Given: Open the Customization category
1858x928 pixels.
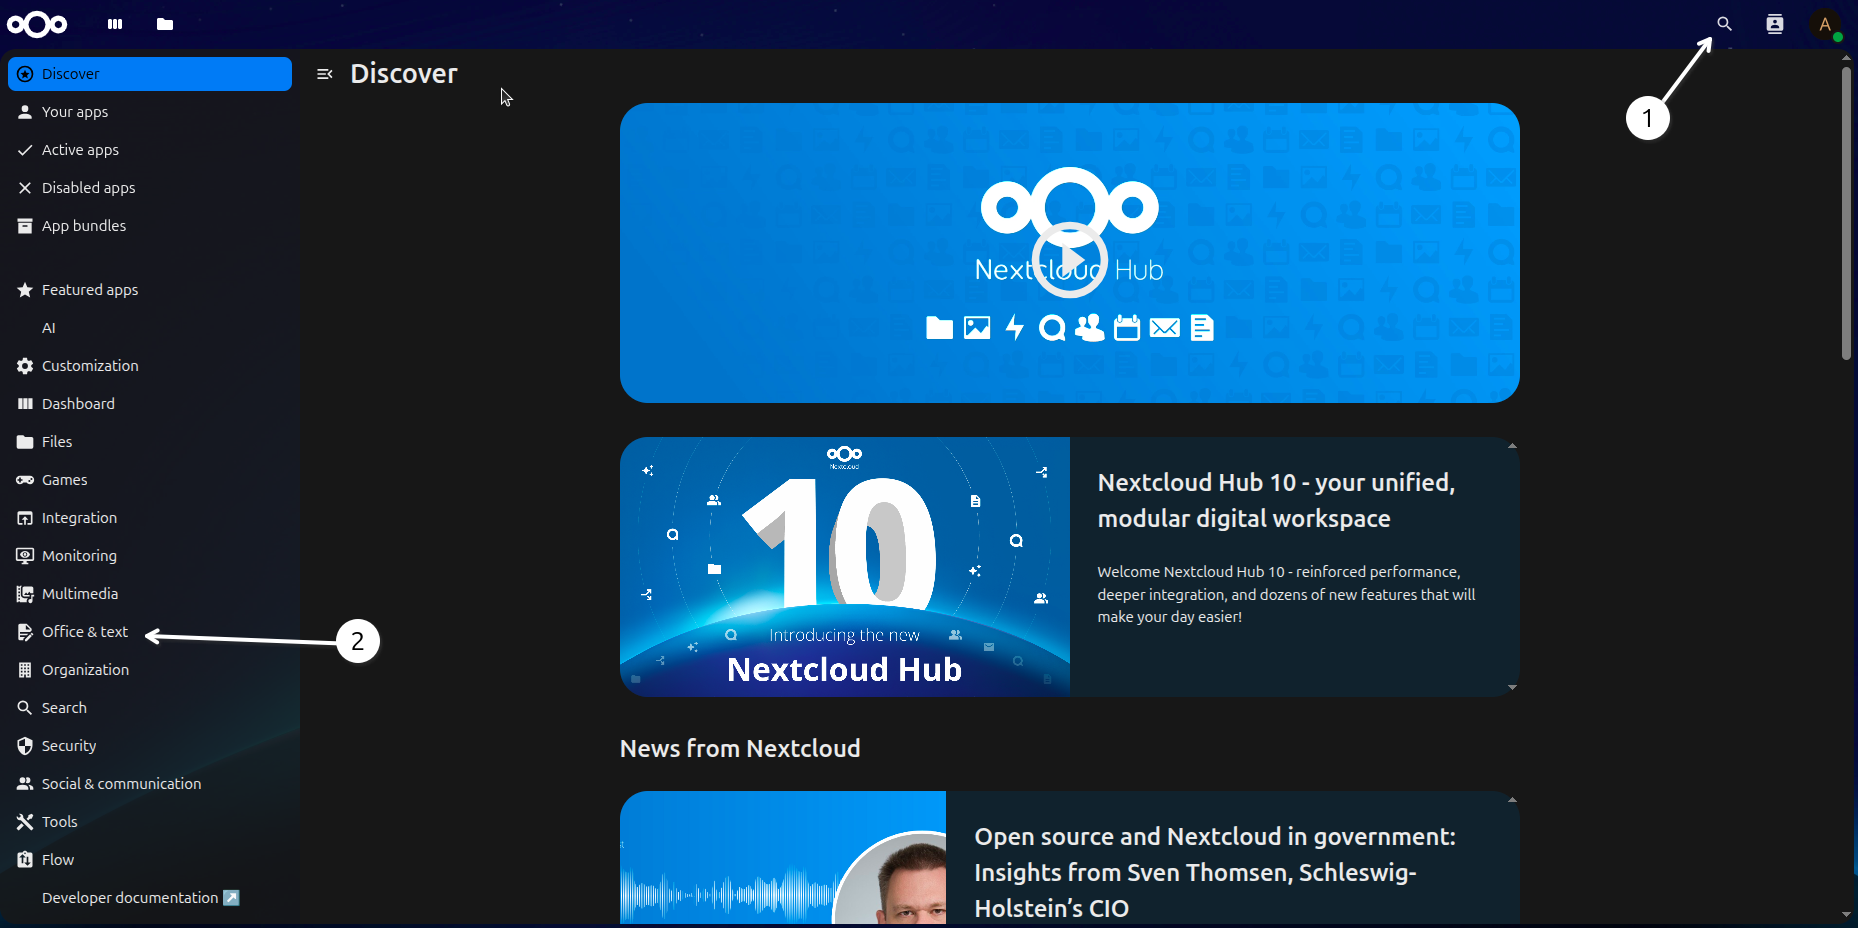Looking at the screenshot, I should point(150,366).
